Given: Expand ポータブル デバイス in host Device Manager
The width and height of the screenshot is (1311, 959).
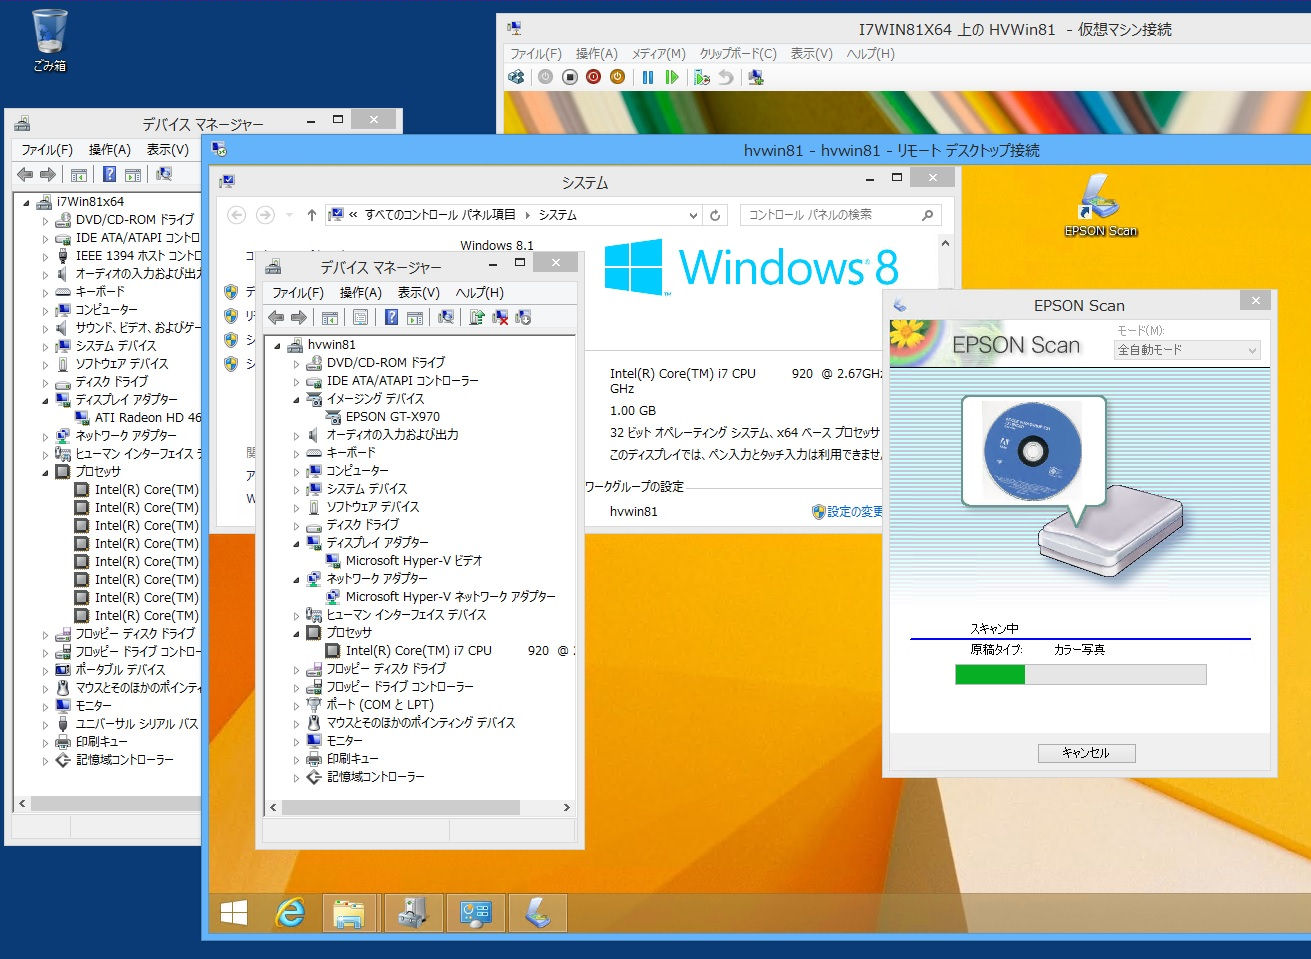Looking at the screenshot, I should click(x=46, y=670).
